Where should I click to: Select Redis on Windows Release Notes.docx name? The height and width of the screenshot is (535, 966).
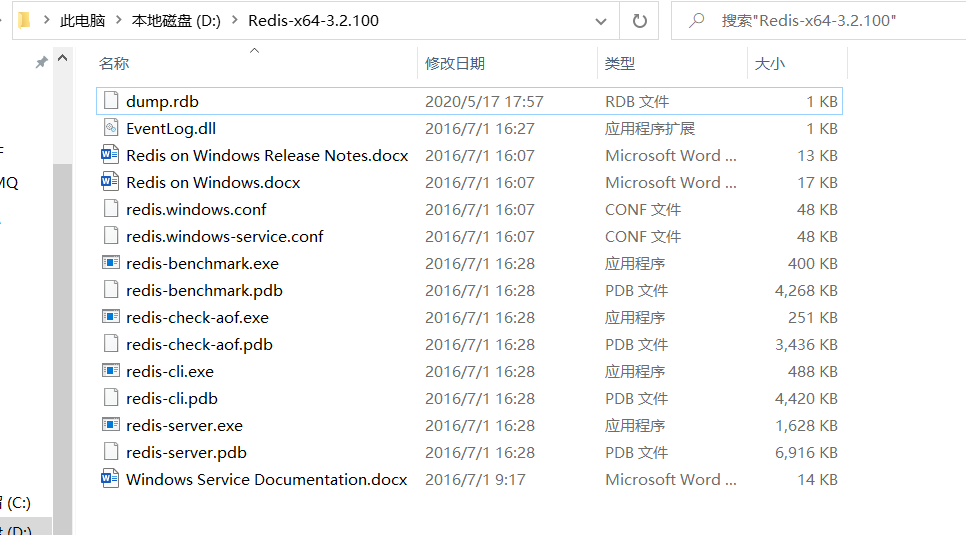[x=267, y=156]
